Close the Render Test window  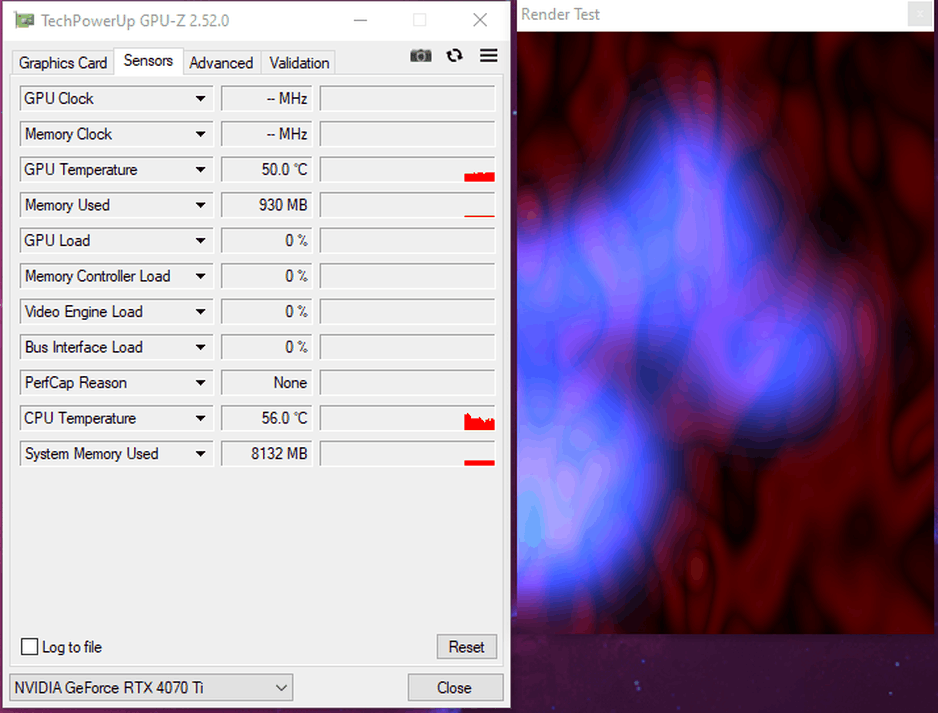tap(920, 14)
